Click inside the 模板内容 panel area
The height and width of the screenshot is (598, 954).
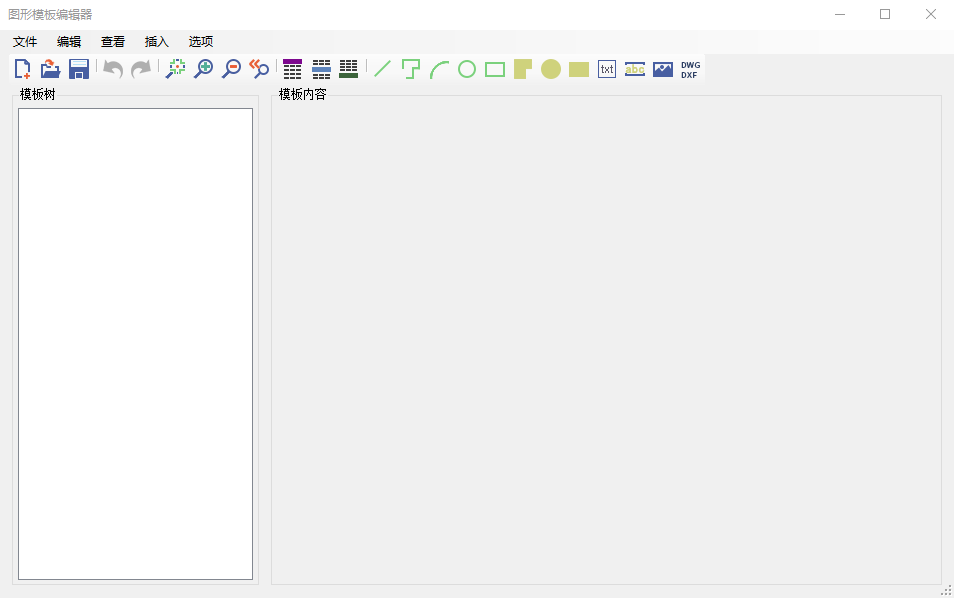606,341
